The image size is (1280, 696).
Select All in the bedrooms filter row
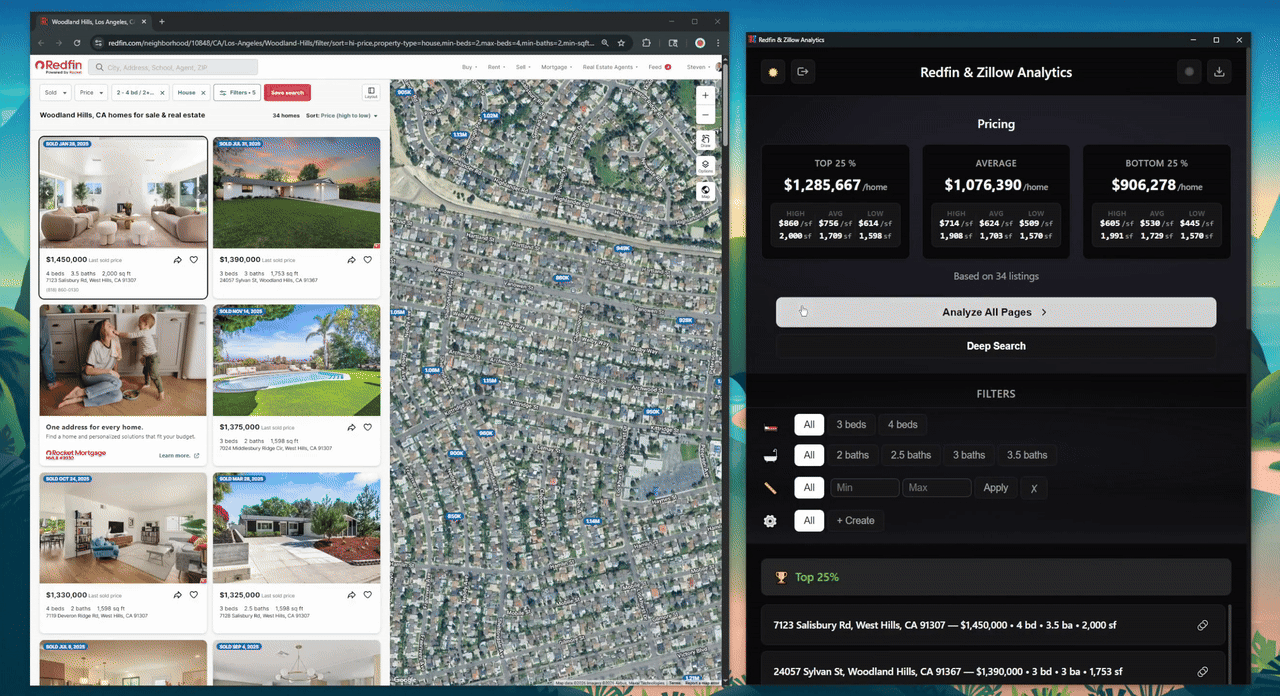coord(809,424)
